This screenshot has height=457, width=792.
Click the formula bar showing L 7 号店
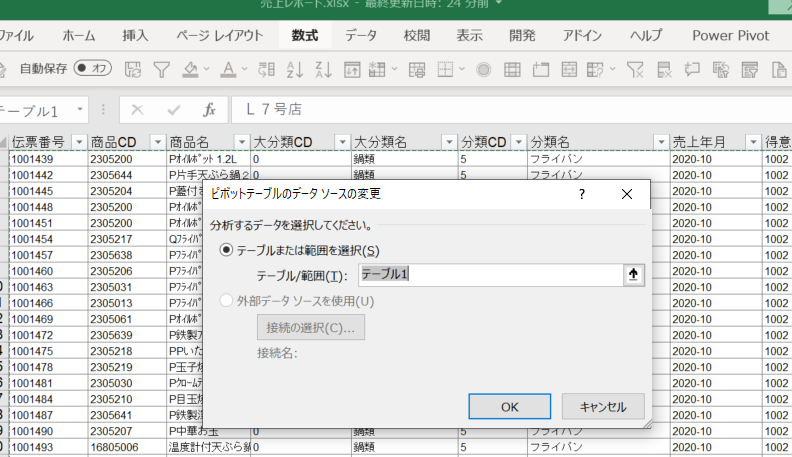(511, 110)
